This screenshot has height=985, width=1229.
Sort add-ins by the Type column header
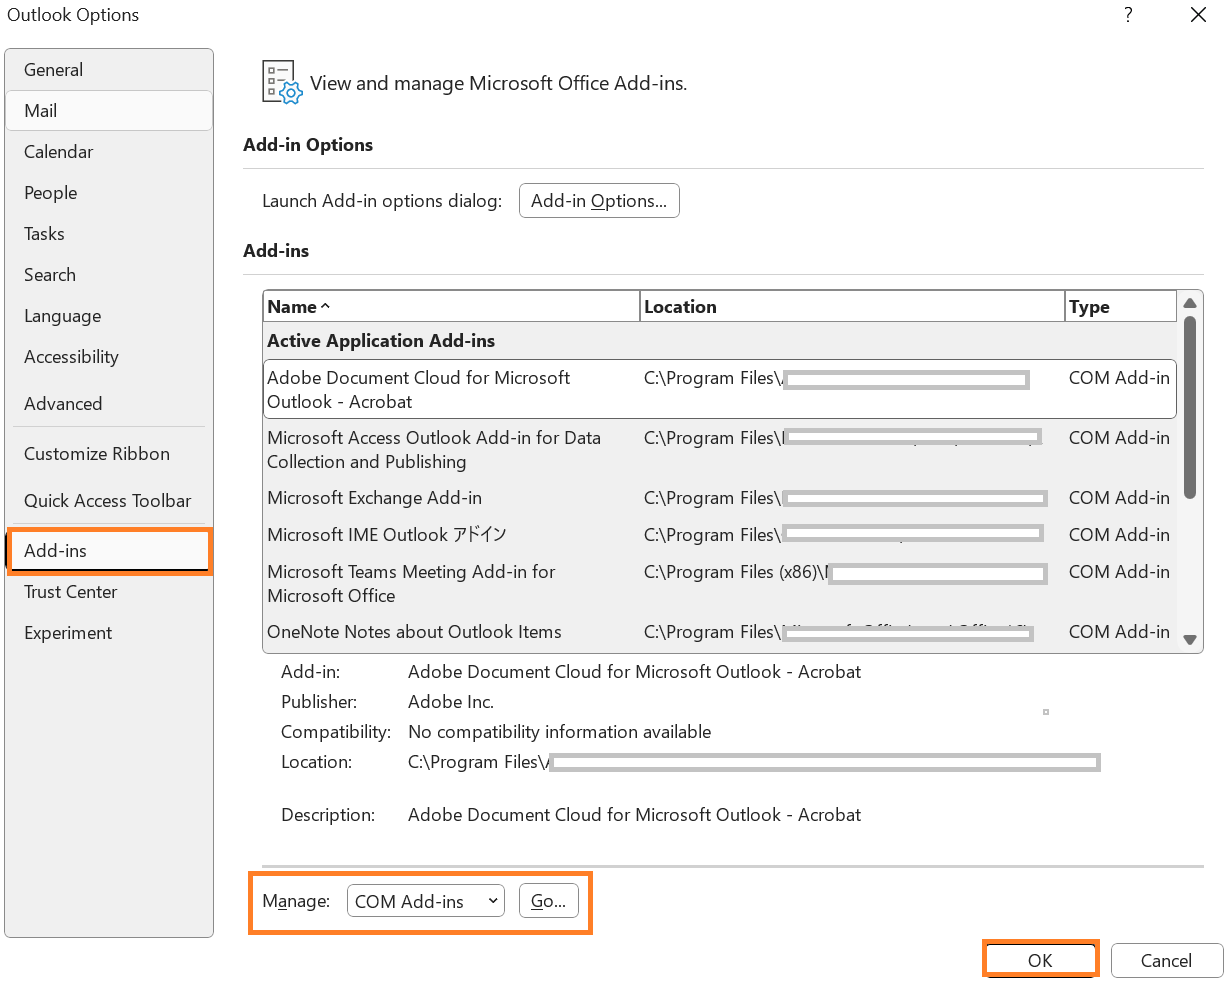point(1121,307)
